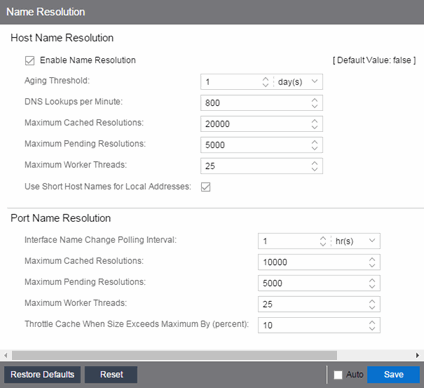Screen dimensions: 424x388
Task: Decrement DNS Lookups per Minute
Action: (x=314, y=106)
